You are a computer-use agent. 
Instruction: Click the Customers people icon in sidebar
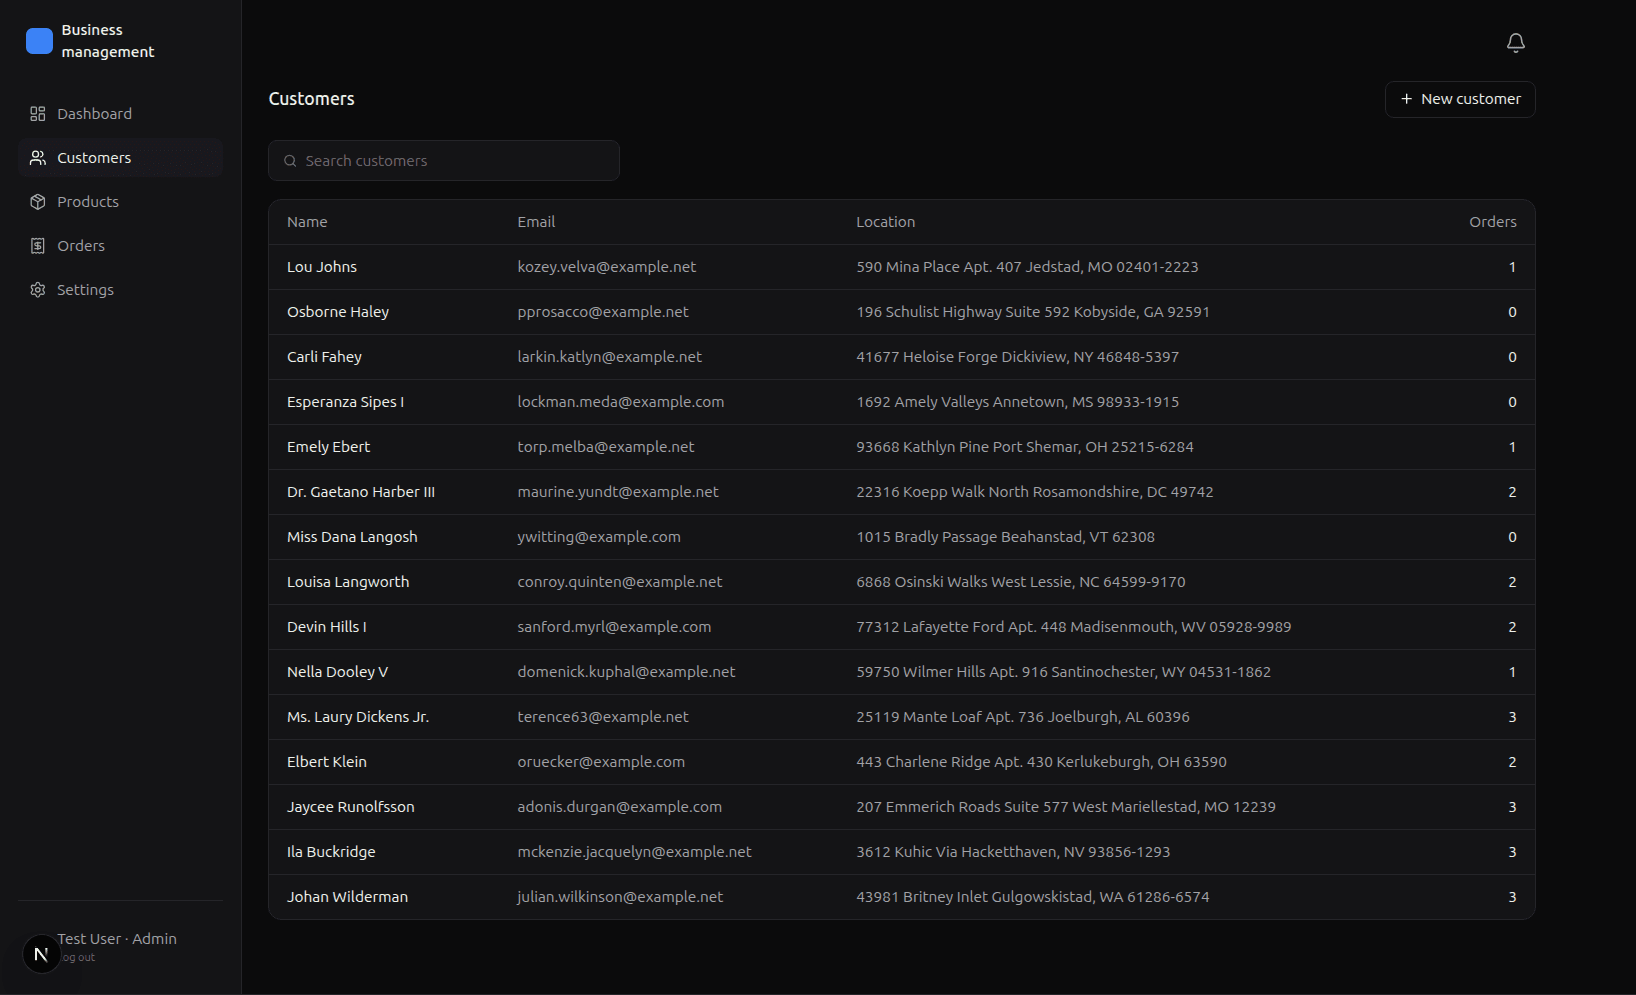click(38, 158)
